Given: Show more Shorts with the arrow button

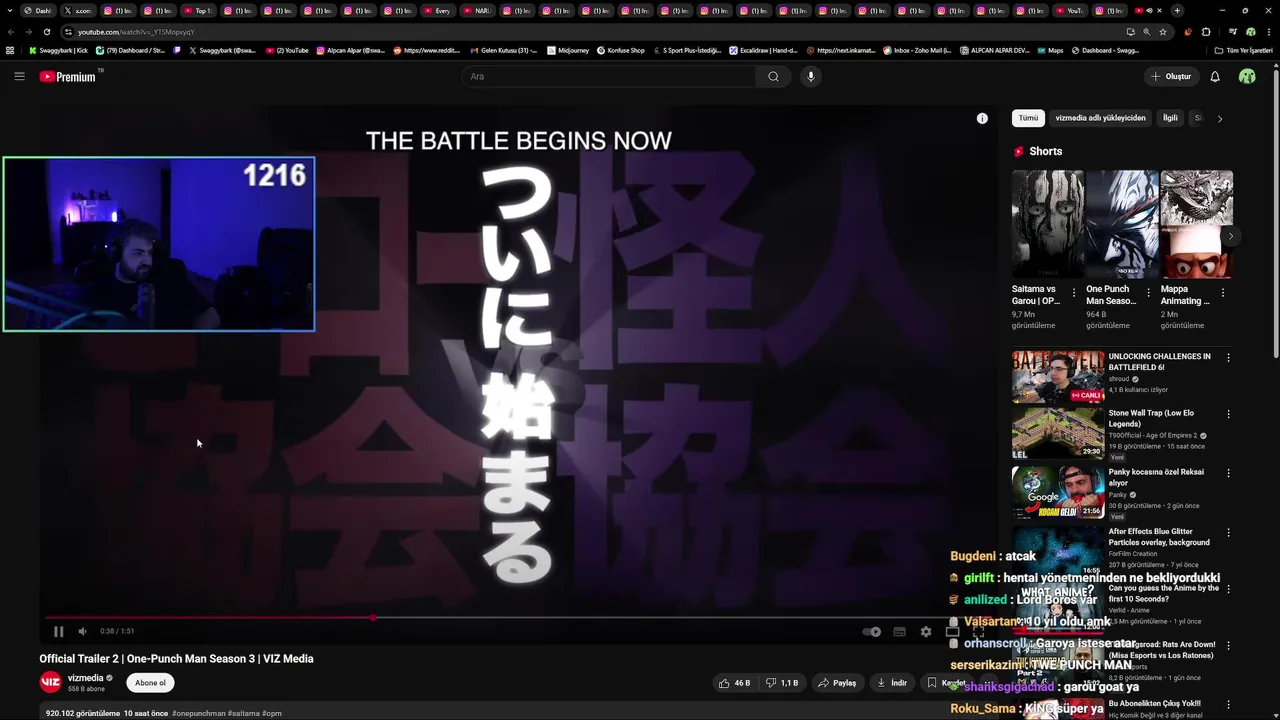Looking at the screenshot, I should point(1231,236).
